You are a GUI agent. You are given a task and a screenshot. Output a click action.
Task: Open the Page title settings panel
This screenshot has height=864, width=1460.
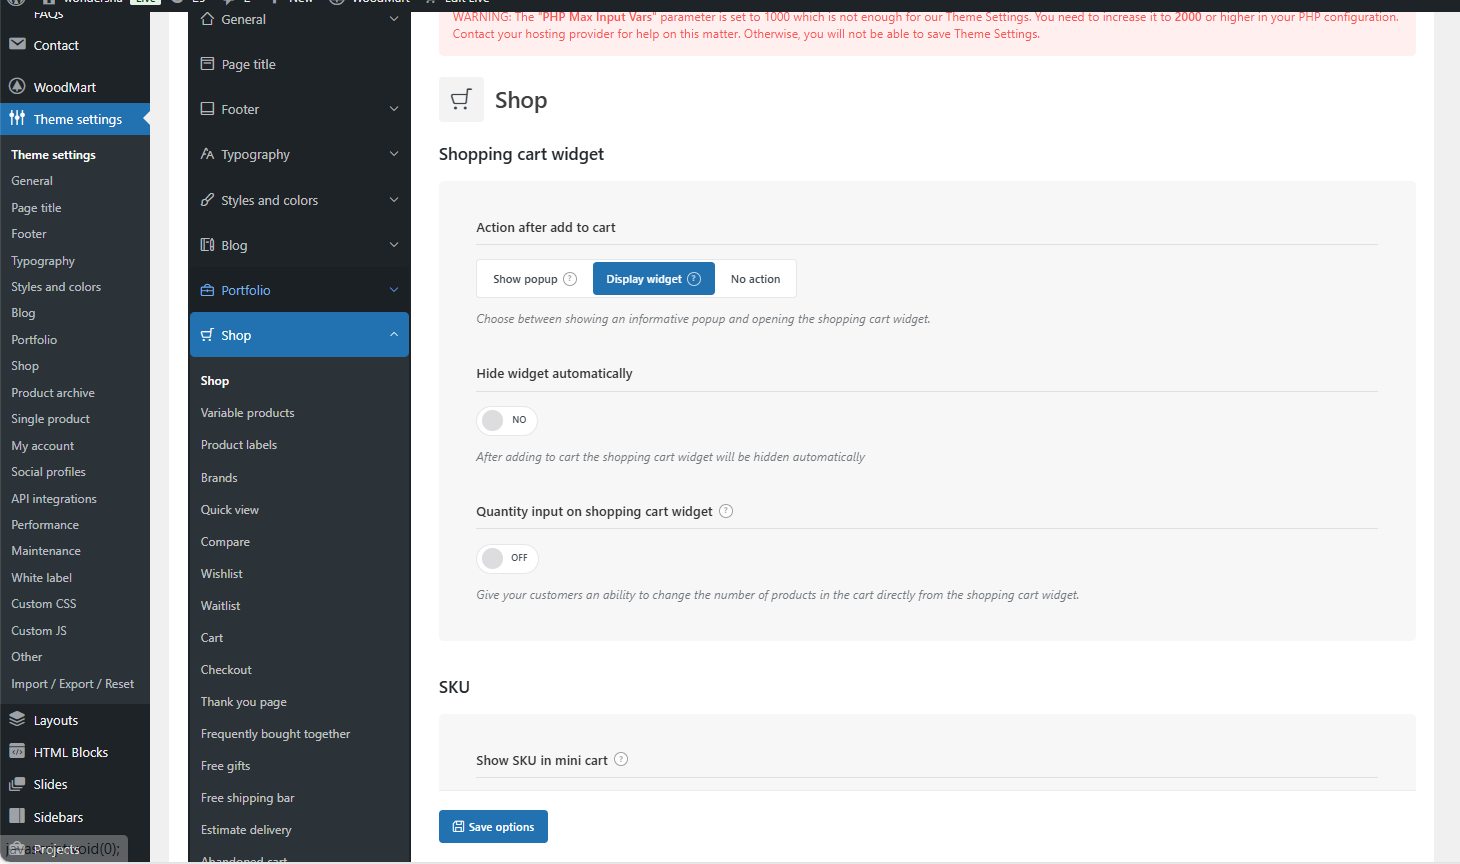point(248,64)
